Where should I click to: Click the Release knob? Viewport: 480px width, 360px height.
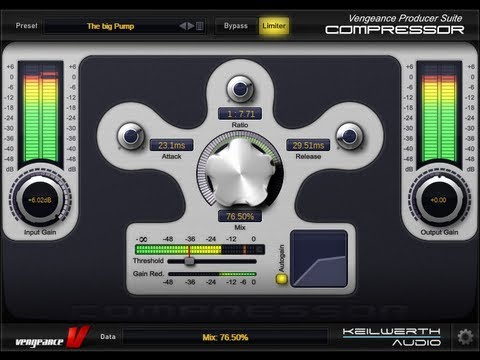coord(349,136)
